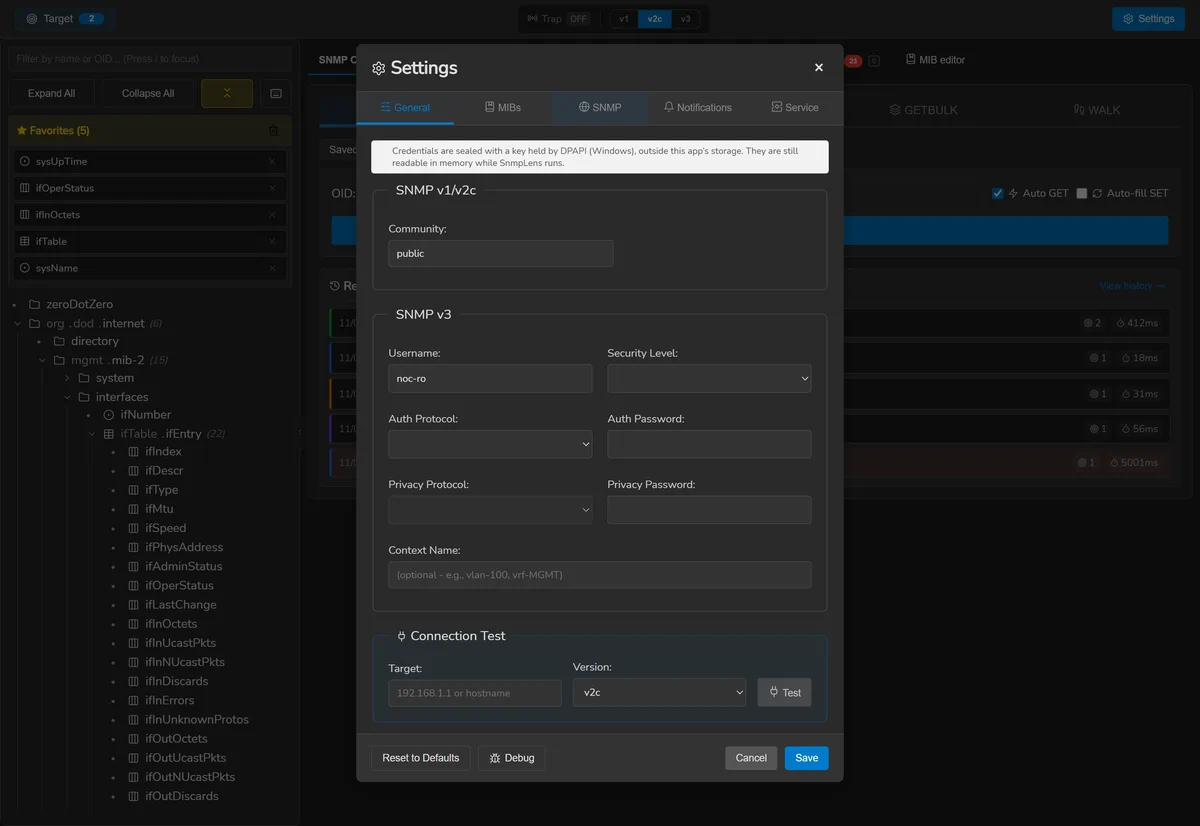Toggle the Auto GET checkbox
The width and height of the screenshot is (1200, 826).
(997, 193)
